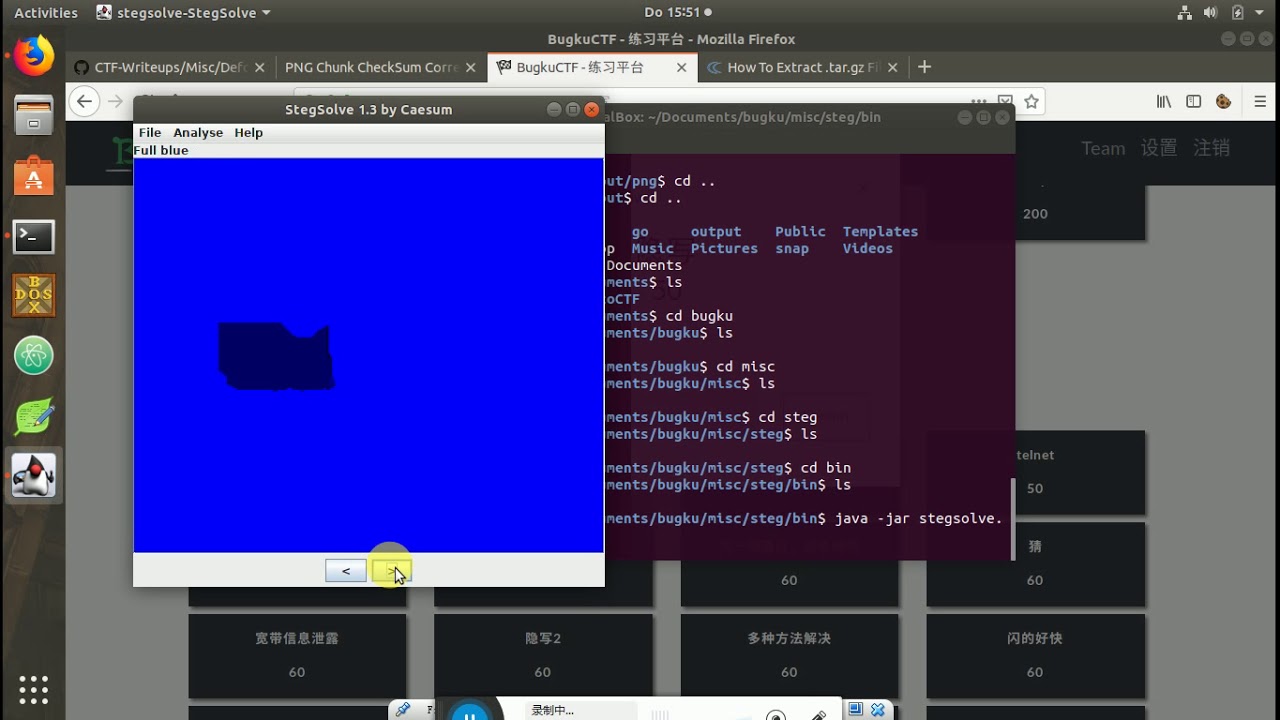Close the BugkuCTF tab
Screen dimensions: 1280x720
pyautogui.click(x=682, y=68)
